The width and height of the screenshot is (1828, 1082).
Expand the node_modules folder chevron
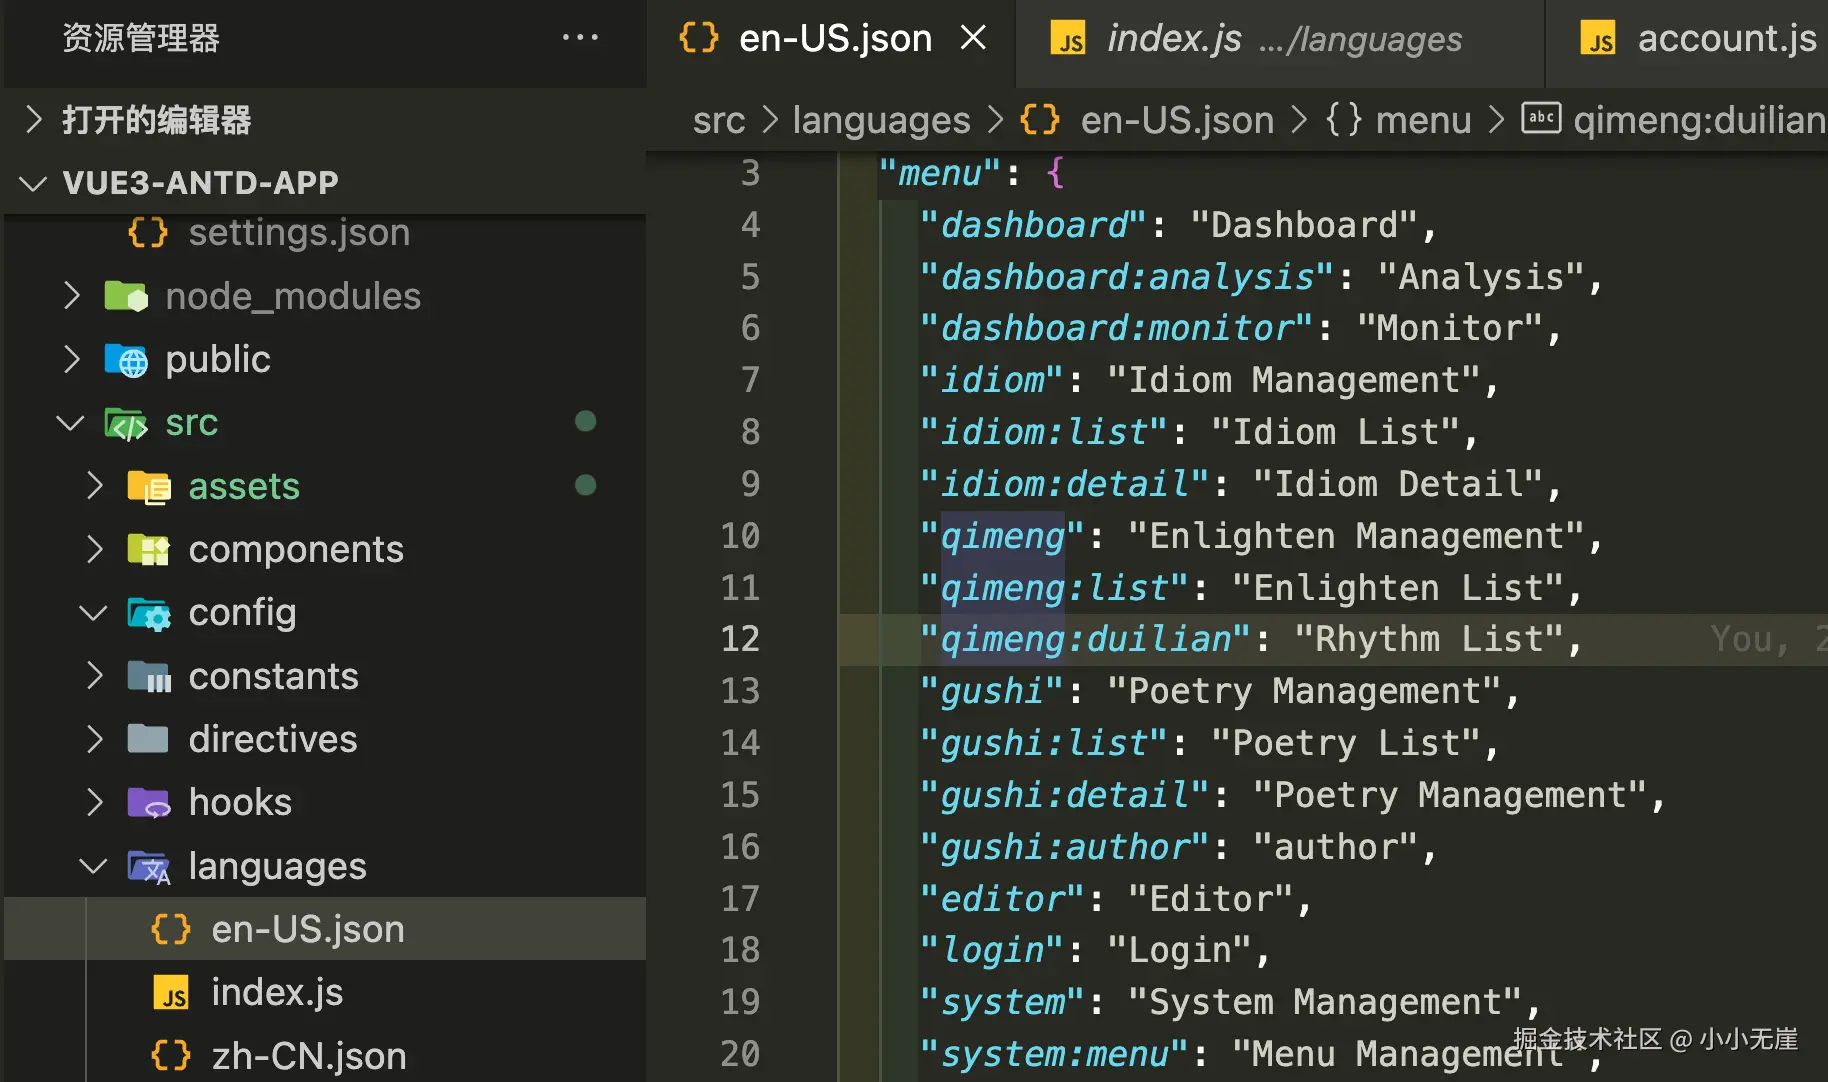[71, 296]
